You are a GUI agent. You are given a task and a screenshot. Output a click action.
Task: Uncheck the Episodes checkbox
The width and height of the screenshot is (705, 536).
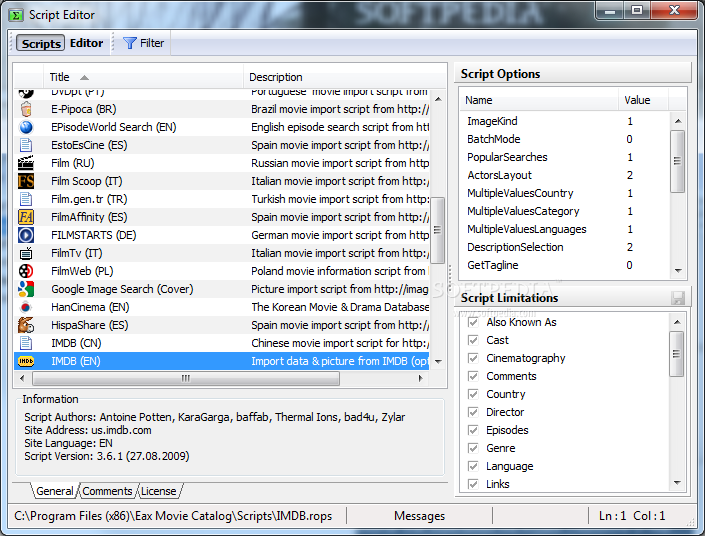pyautogui.click(x=473, y=430)
